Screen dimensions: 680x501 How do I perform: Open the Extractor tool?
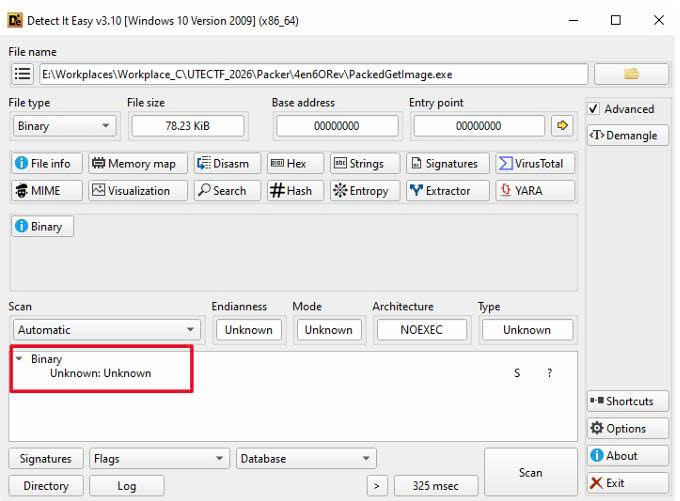click(448, 191)
